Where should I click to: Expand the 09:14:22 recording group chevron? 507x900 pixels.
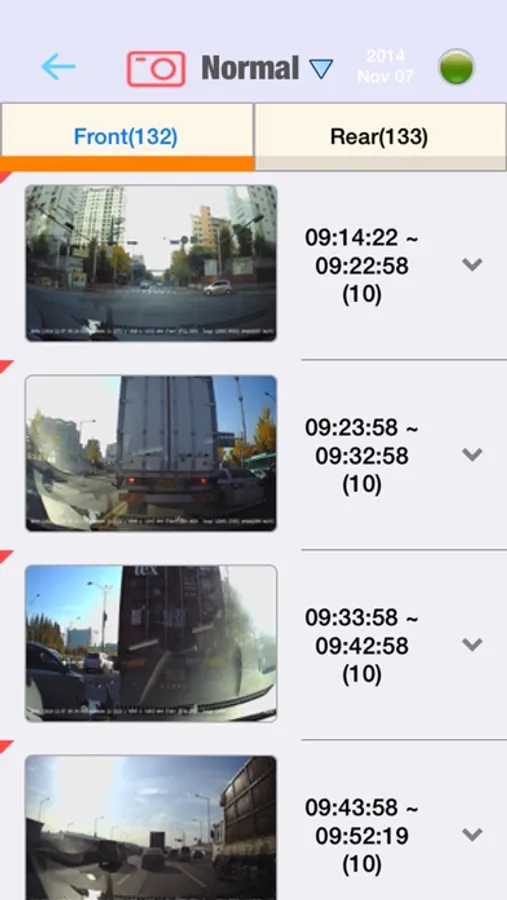click(x=472, y=264)
